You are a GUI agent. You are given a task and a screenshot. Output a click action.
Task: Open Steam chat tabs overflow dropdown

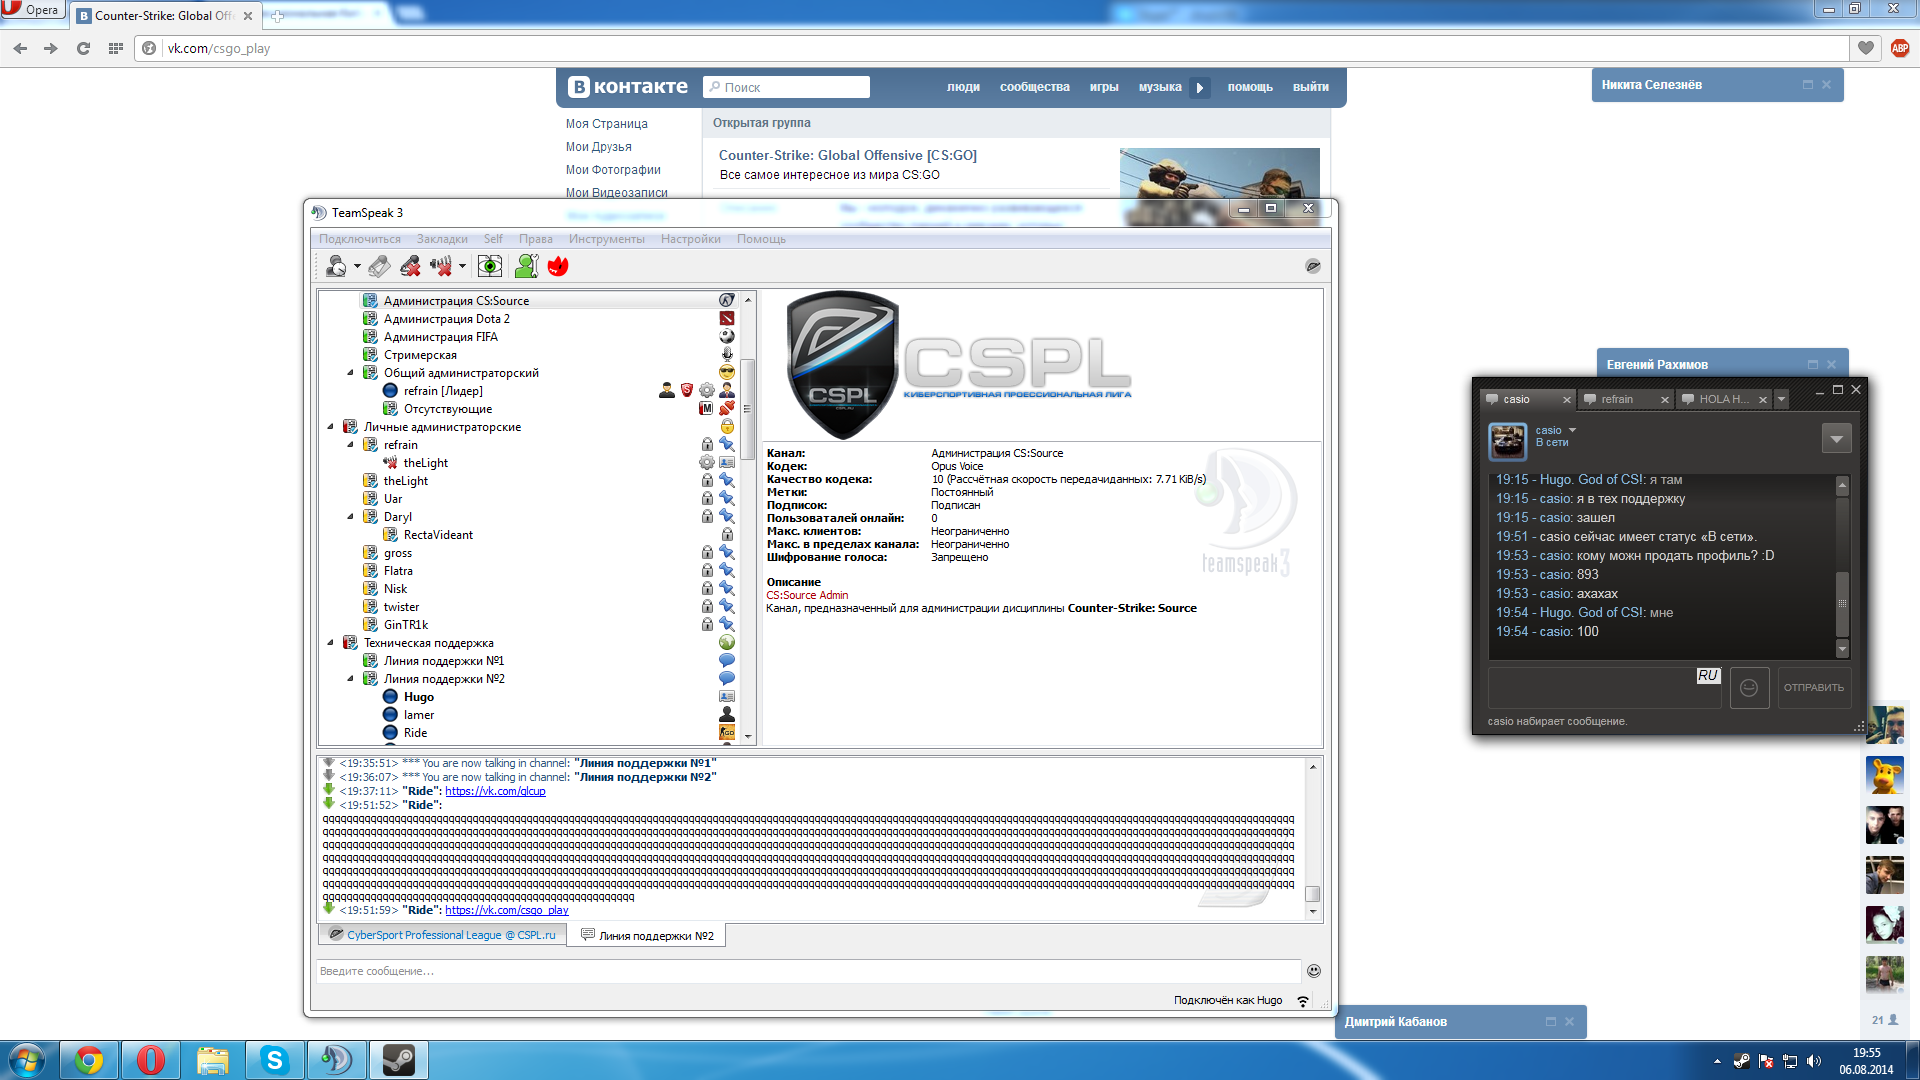click(1781, 399)
